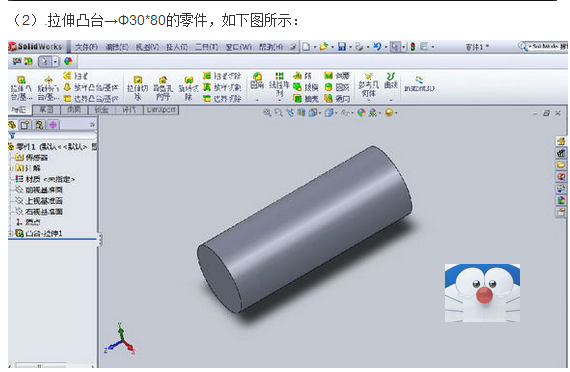570x372 pixels.
Task: Choose the Extruded Cut tool
Action: tap(137, 88)
